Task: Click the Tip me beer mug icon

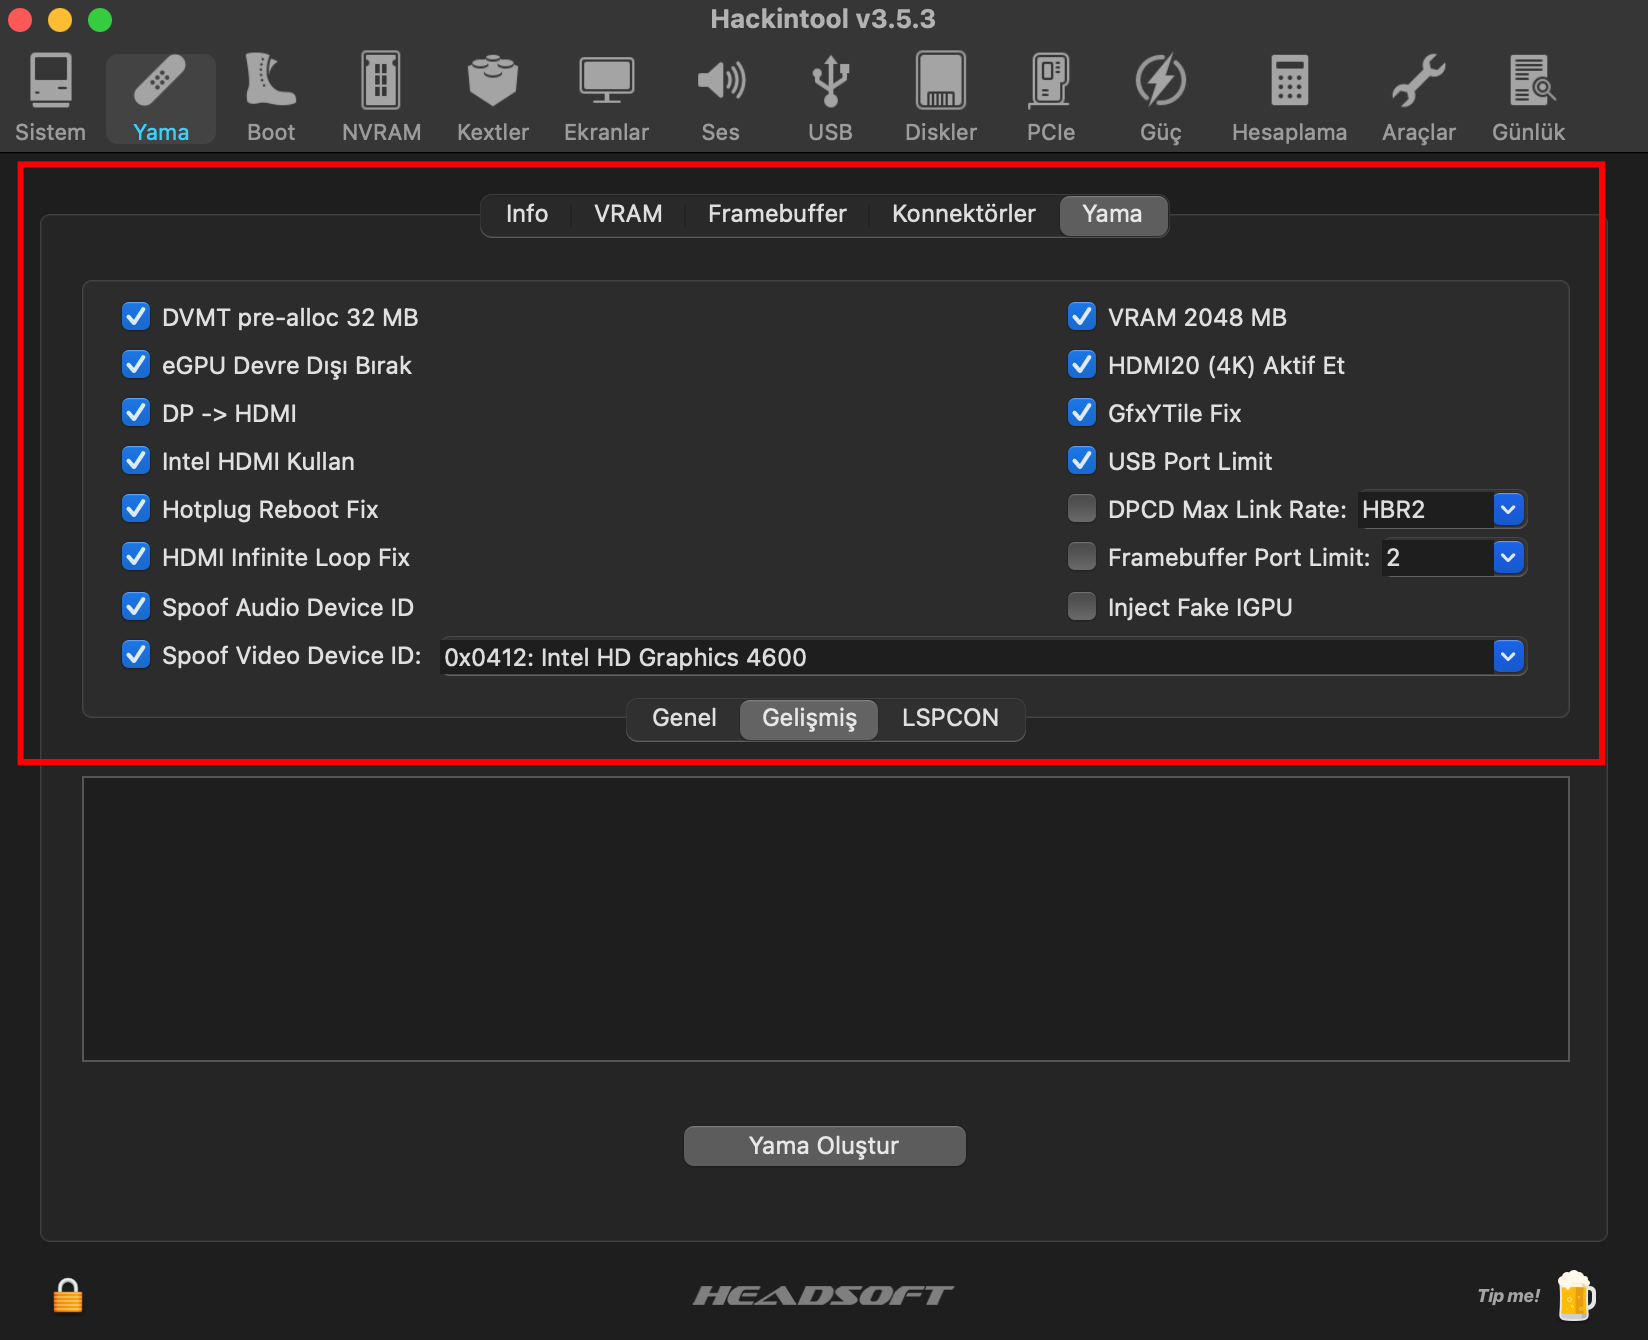Action: click(x=1575, y=1296)
